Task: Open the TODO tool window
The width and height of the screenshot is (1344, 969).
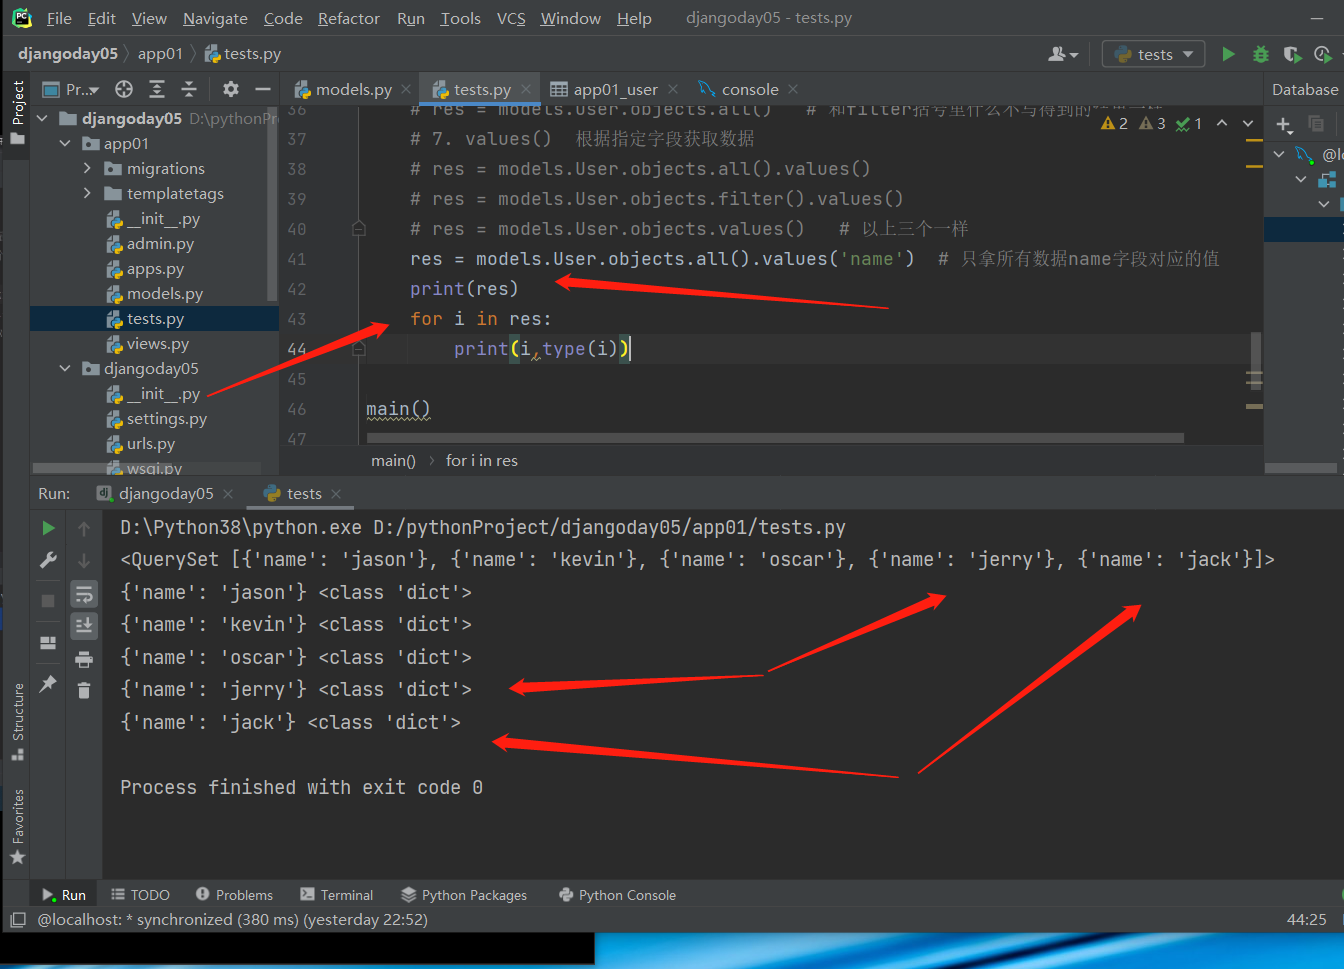Action: [140, 895]
